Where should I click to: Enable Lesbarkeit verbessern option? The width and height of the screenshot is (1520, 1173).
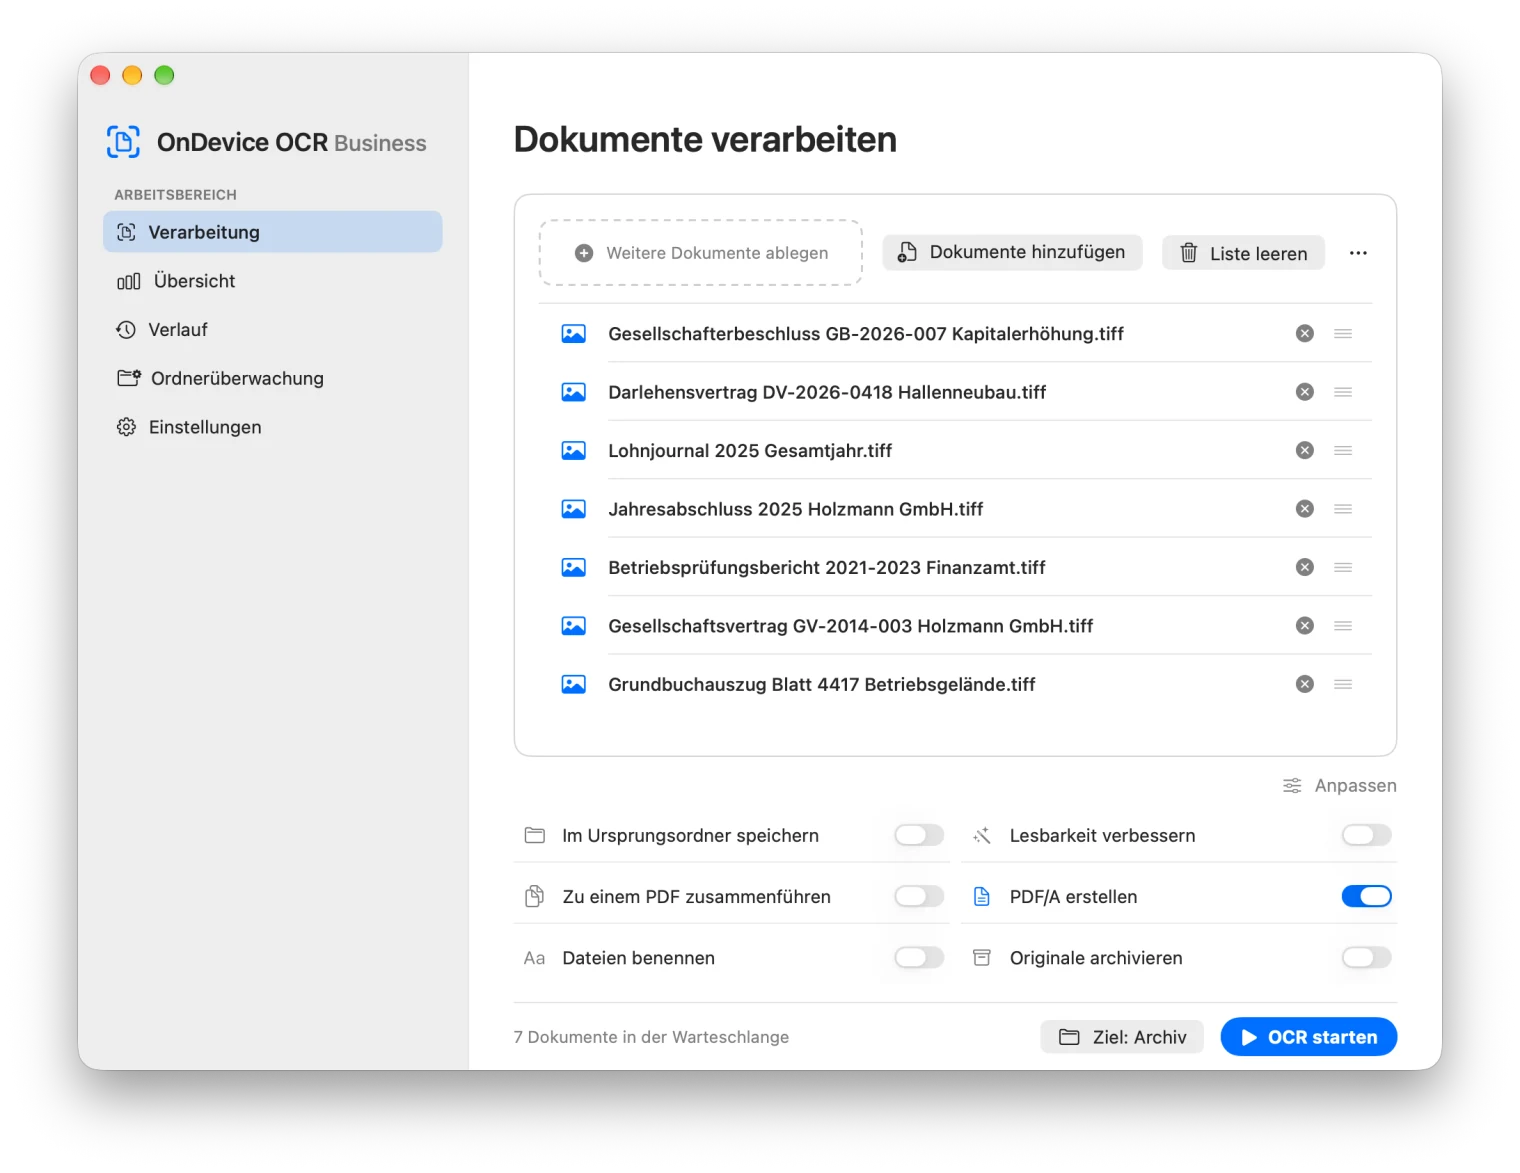[x=1366, y=835]
